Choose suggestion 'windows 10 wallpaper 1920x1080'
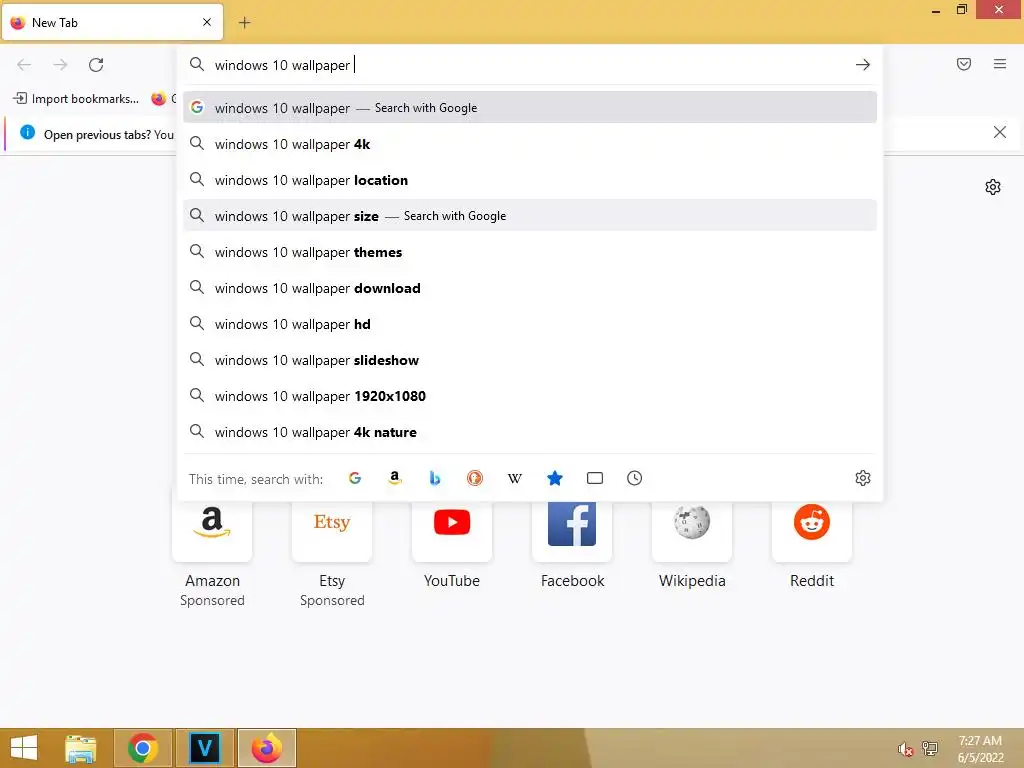Image resolution: width=1024 pixels, height=768 pixels. pyautogui.click(x=530, y=395)
